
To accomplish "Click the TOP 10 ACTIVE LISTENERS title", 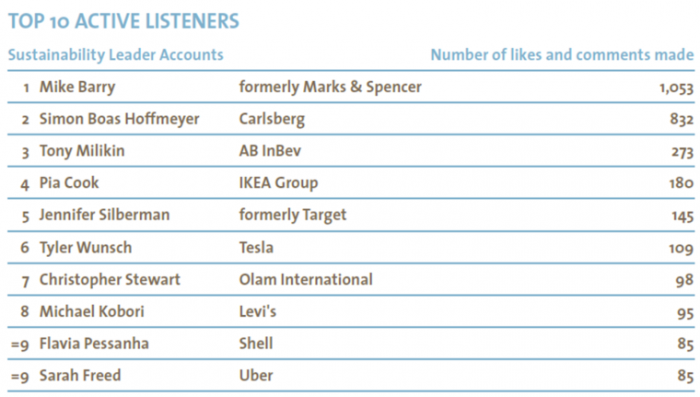I will coord(124,21).
